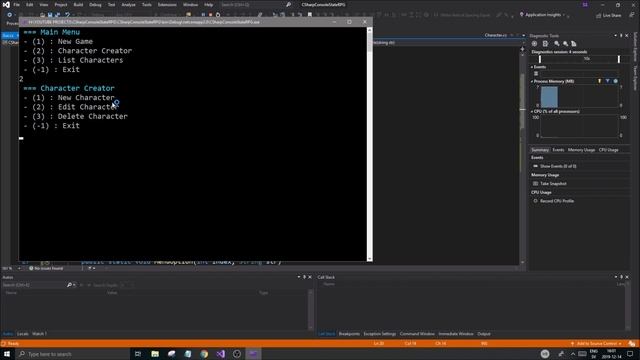Switch to the Exception Settings tab
This screenshot has width=640, height=360.
tap(380, 334)
